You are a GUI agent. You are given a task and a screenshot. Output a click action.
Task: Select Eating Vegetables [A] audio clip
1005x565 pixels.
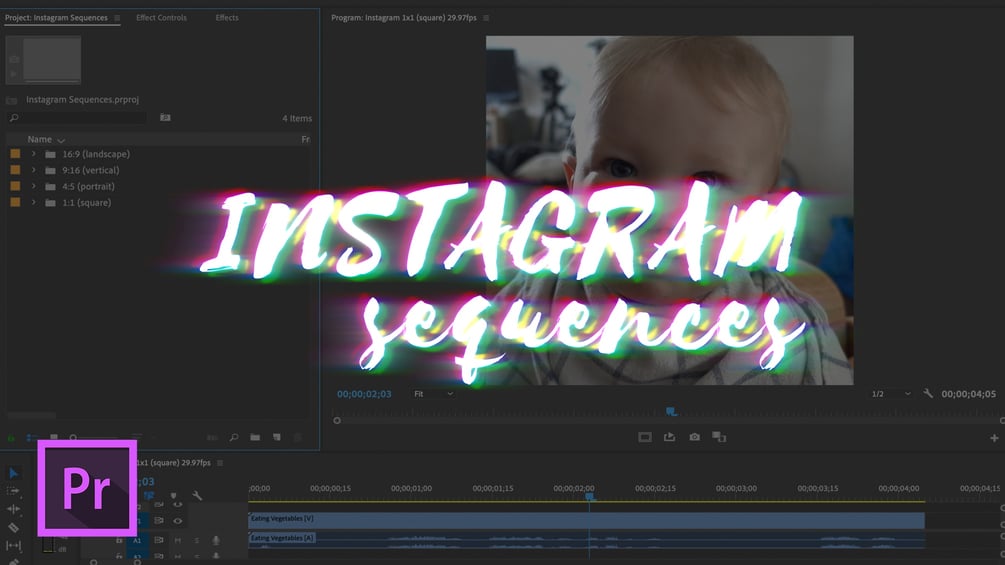click(586, 540)
